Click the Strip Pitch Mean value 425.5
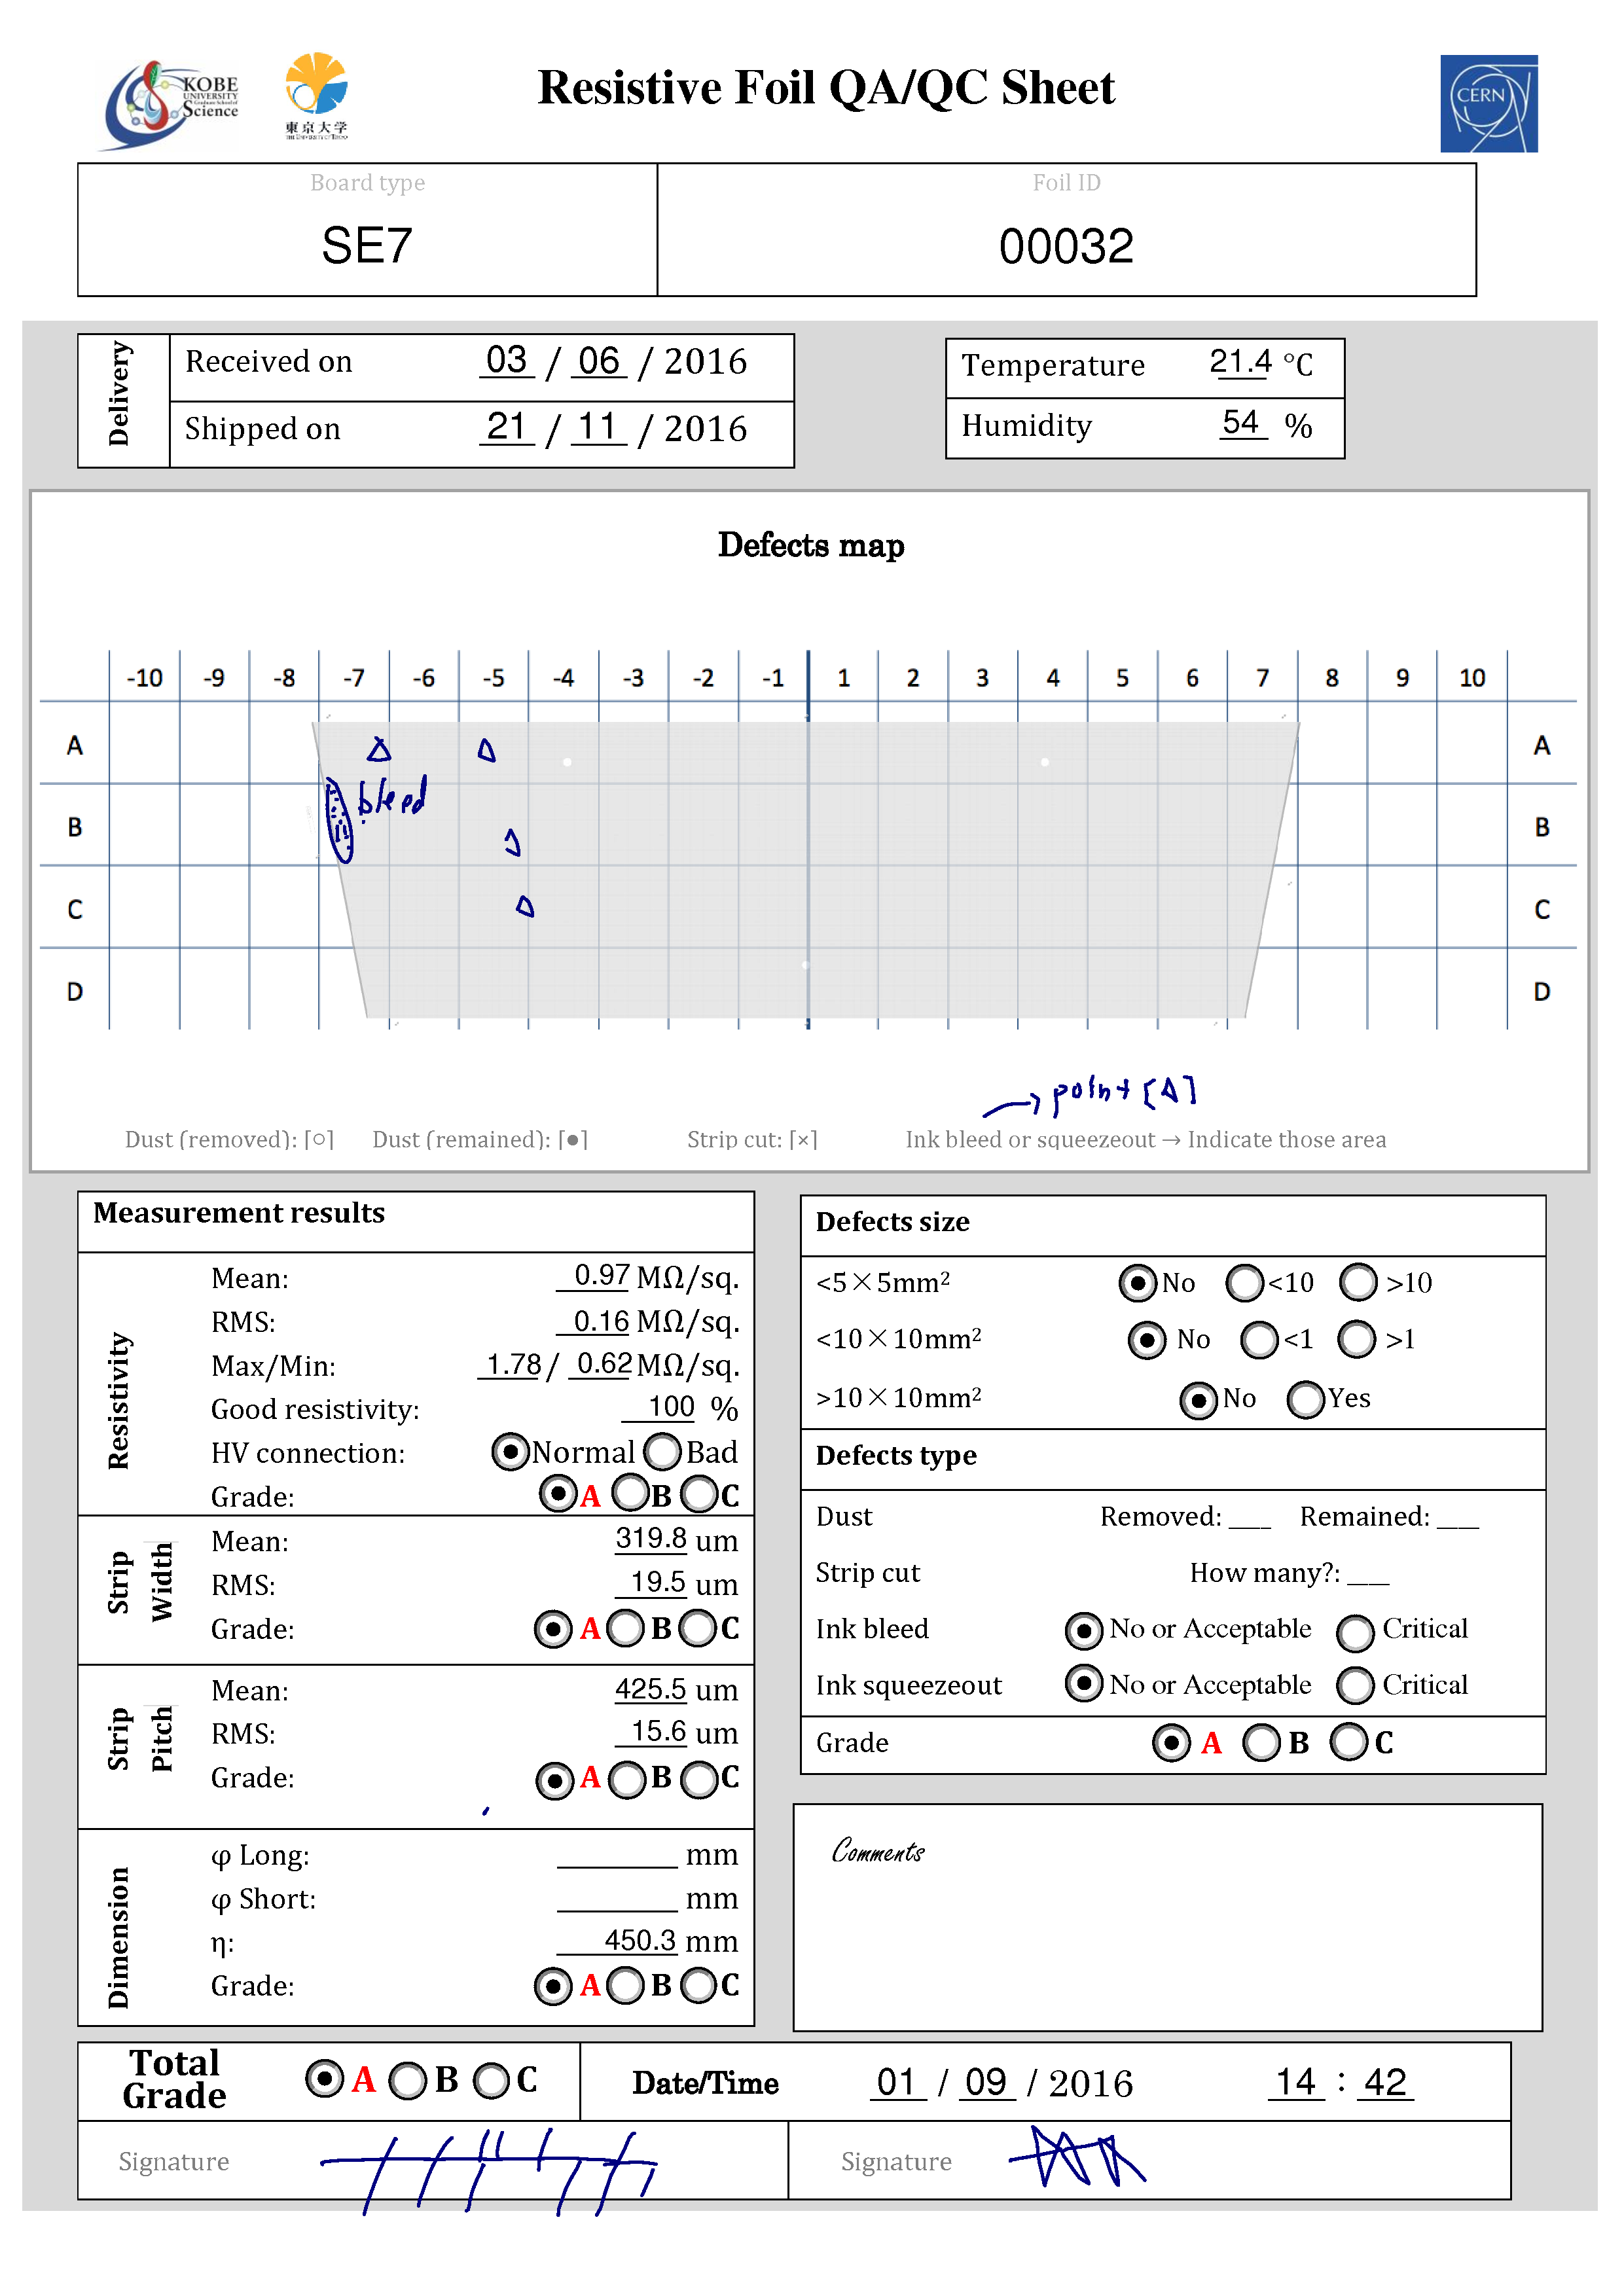The image size is (1624, 2296). (651, 1689)
